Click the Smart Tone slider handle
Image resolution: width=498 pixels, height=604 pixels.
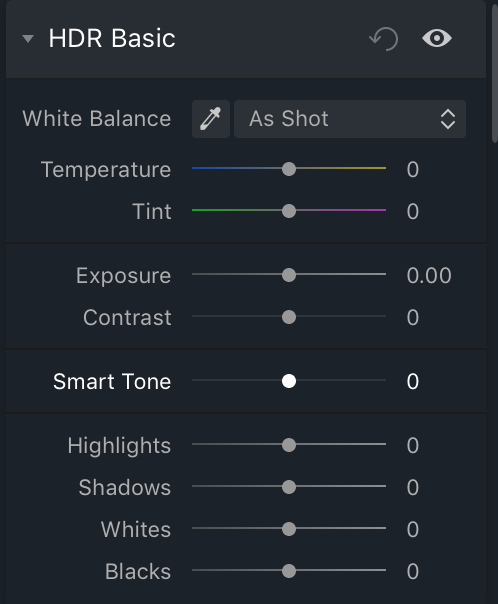pyautogui.click(x=289, y=381)
